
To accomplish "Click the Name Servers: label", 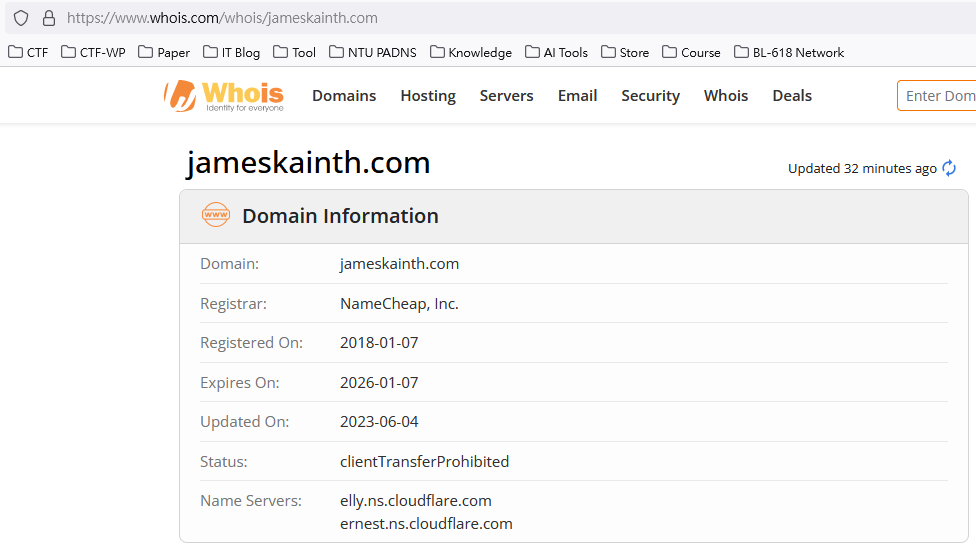I will pos(251,501).
